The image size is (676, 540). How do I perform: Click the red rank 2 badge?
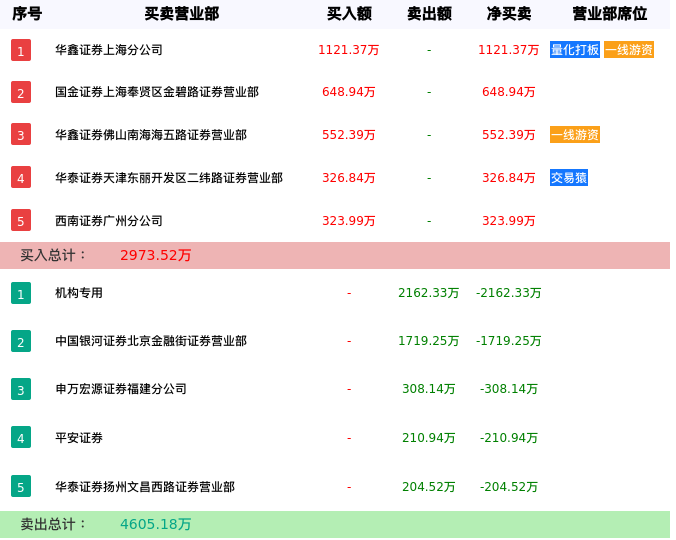coord(21,92)
